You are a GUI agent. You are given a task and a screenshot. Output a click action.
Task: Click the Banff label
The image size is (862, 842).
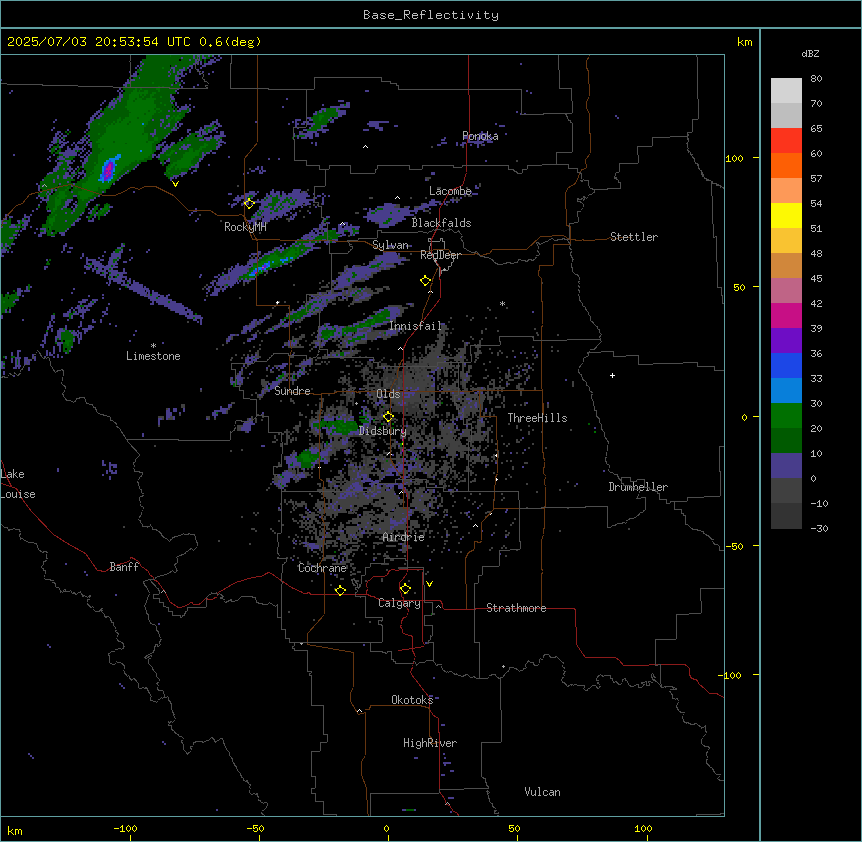pyautogui.click(x=124, y=567)
